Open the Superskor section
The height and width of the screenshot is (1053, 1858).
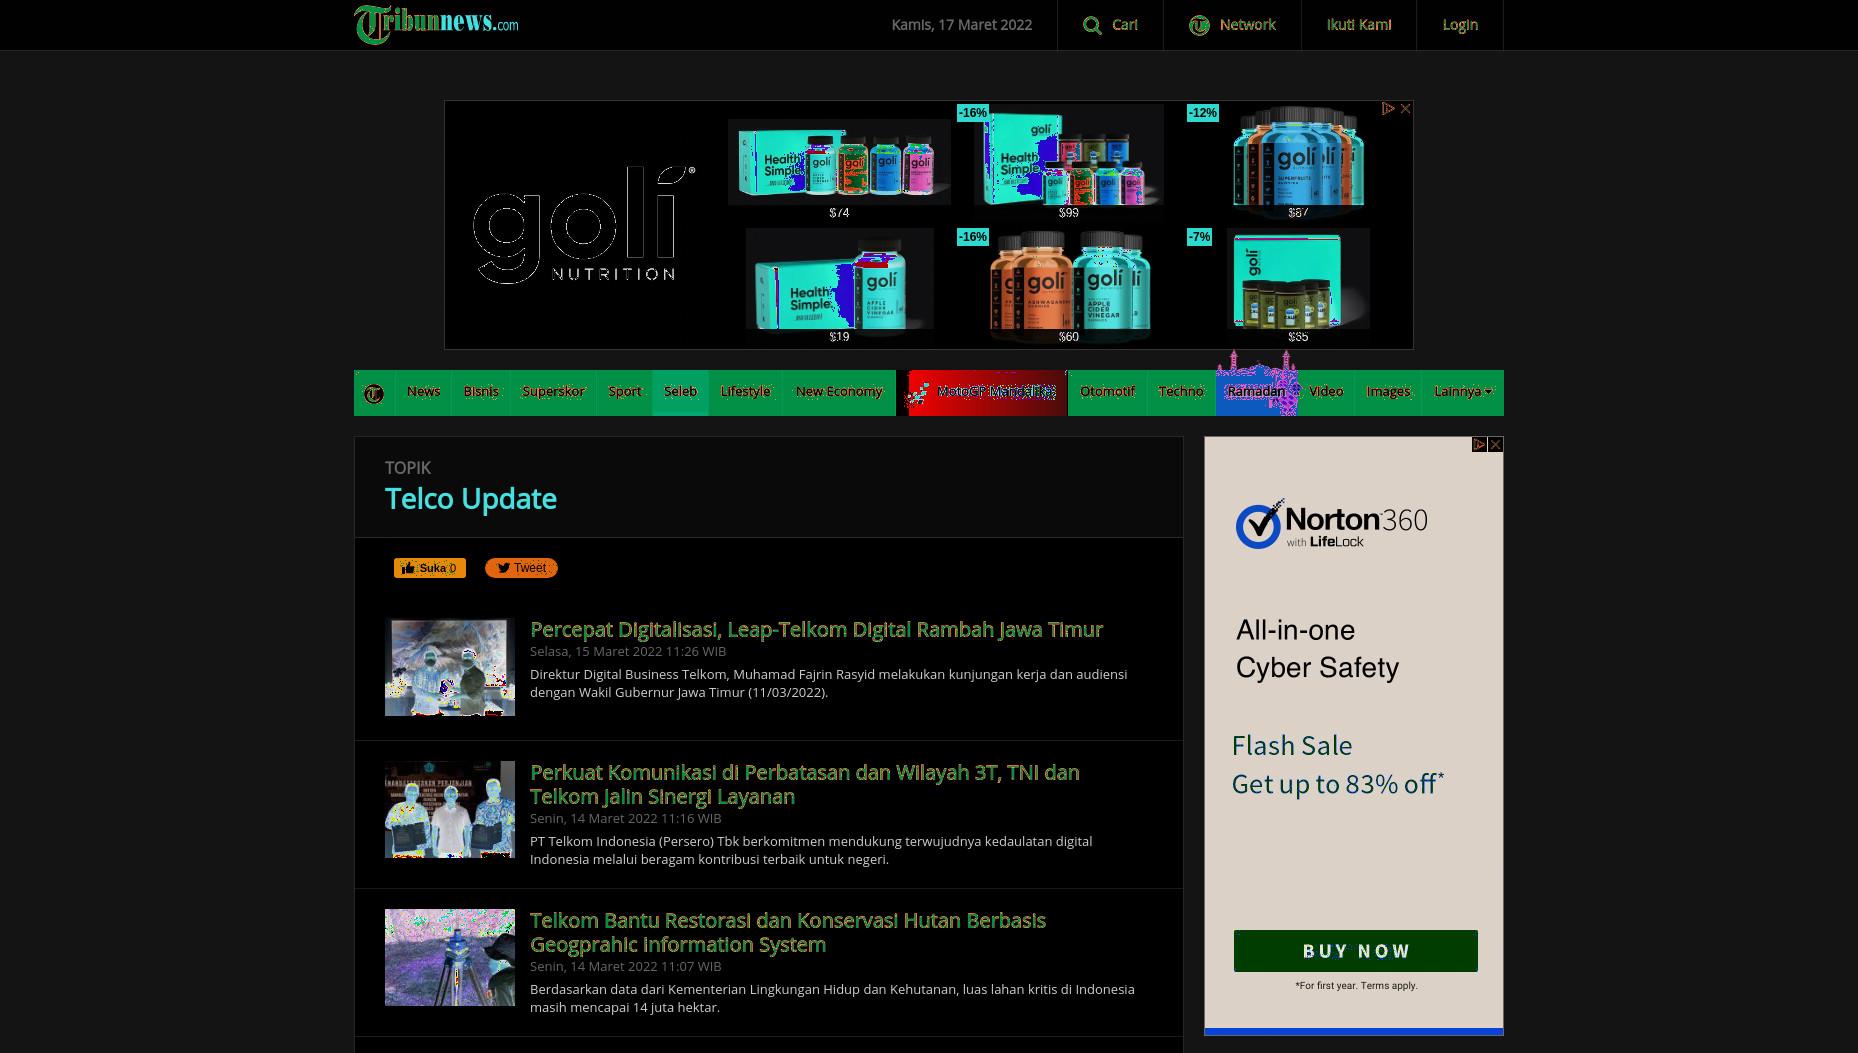coord(553,392)
